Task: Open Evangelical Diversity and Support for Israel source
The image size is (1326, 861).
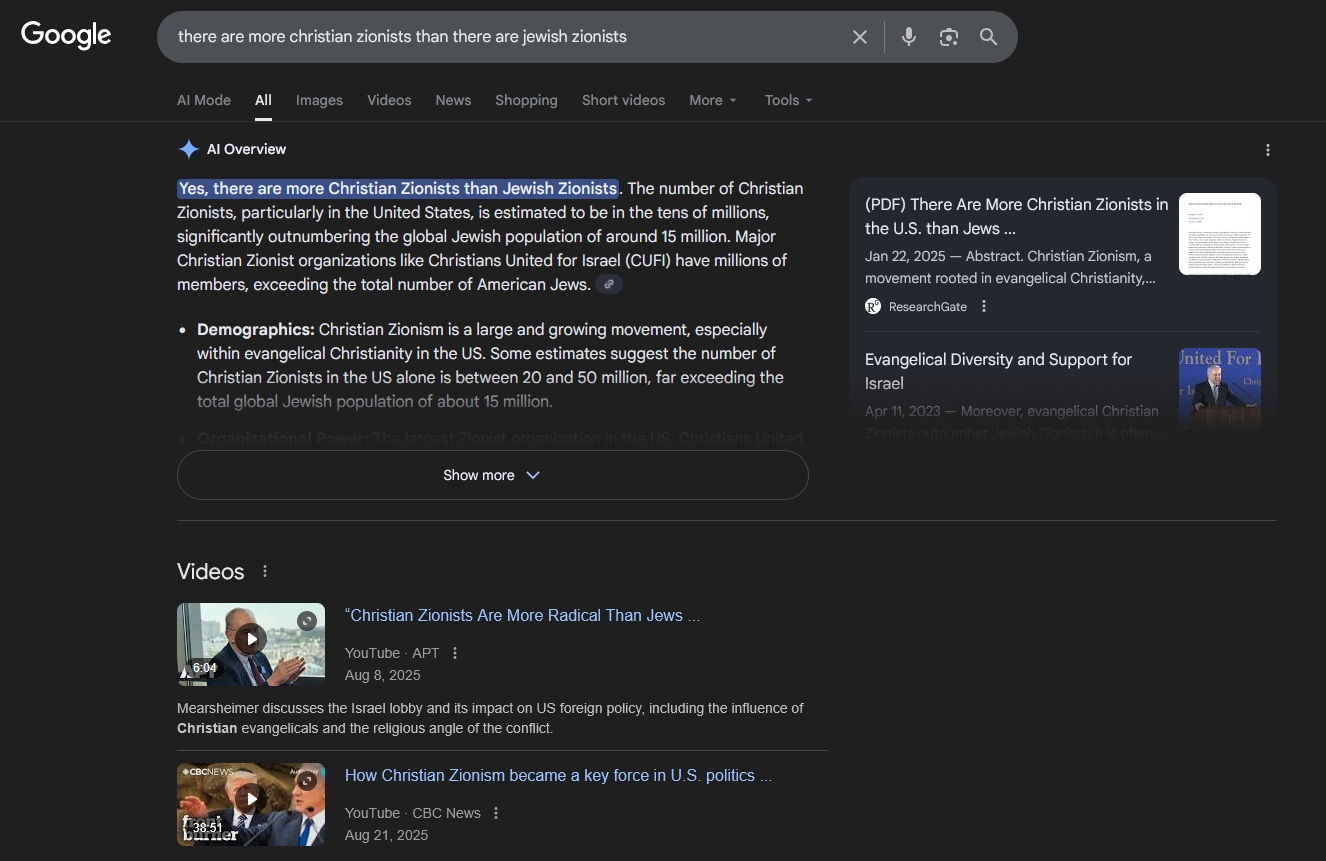Action: pyautogui.click(x=998, y=371)
